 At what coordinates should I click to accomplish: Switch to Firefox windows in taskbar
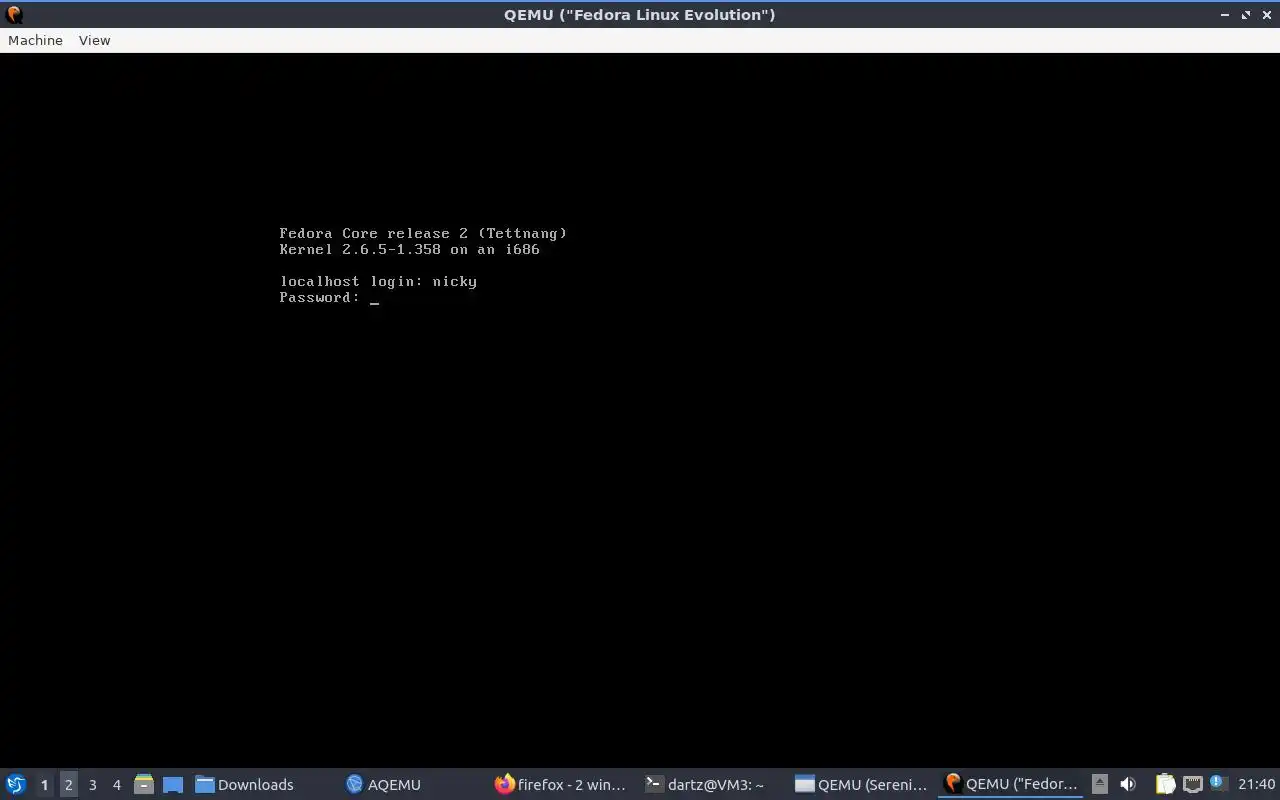tap(561, 784)
